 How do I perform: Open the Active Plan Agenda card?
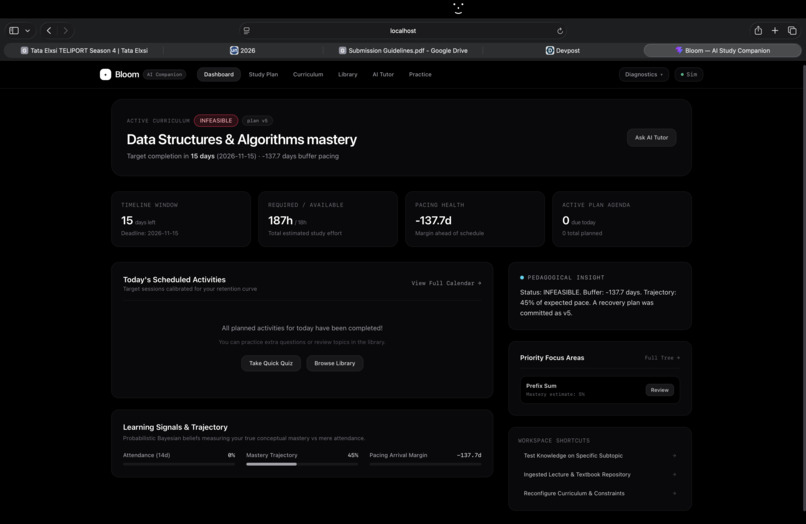click(x=622, y=219)
